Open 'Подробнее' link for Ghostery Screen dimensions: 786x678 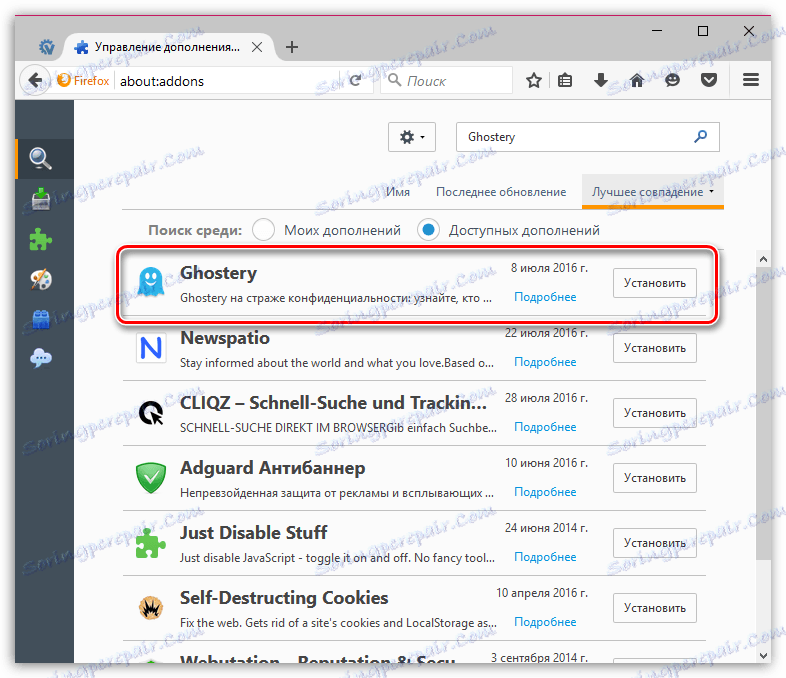pyautogui.click(x=545, y=297)
